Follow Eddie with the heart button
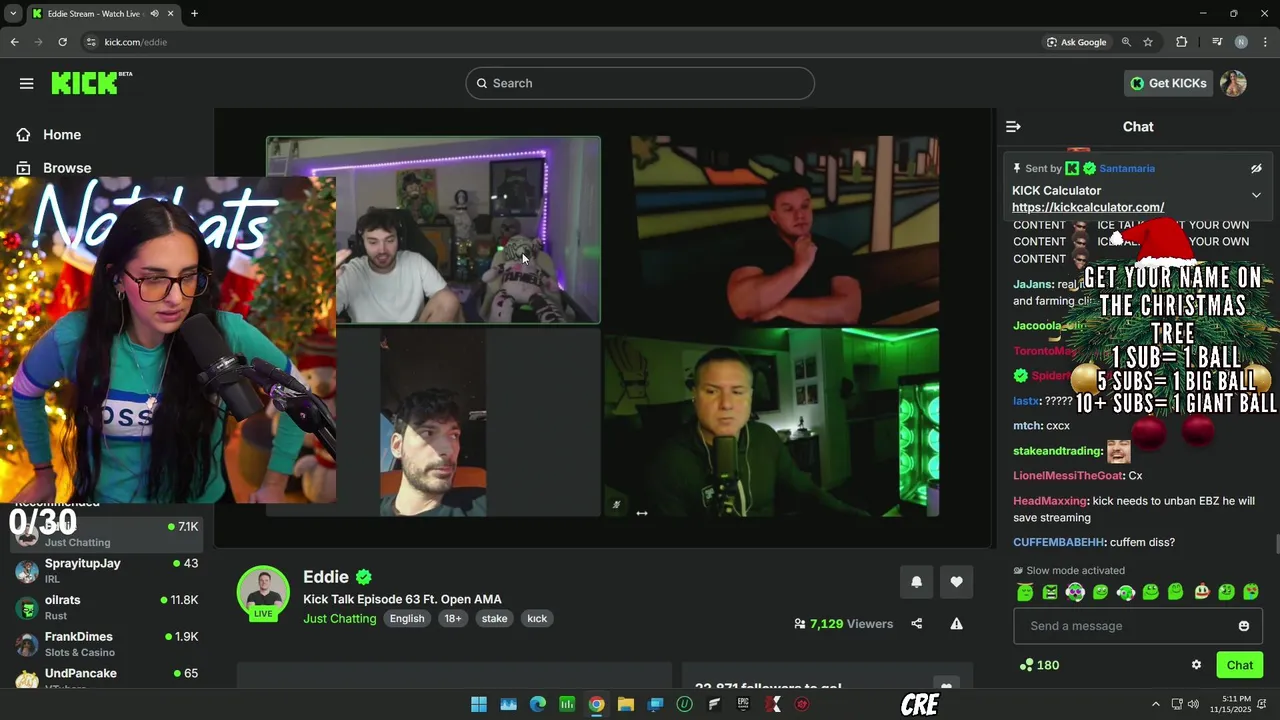 tap(956, 582)
